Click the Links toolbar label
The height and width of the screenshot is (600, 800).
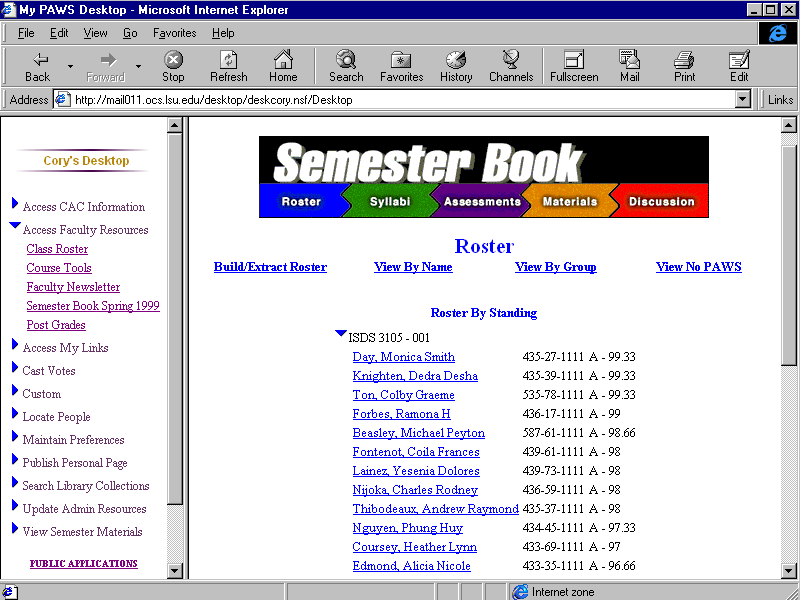pyautogui.click(x=780, y=99)
